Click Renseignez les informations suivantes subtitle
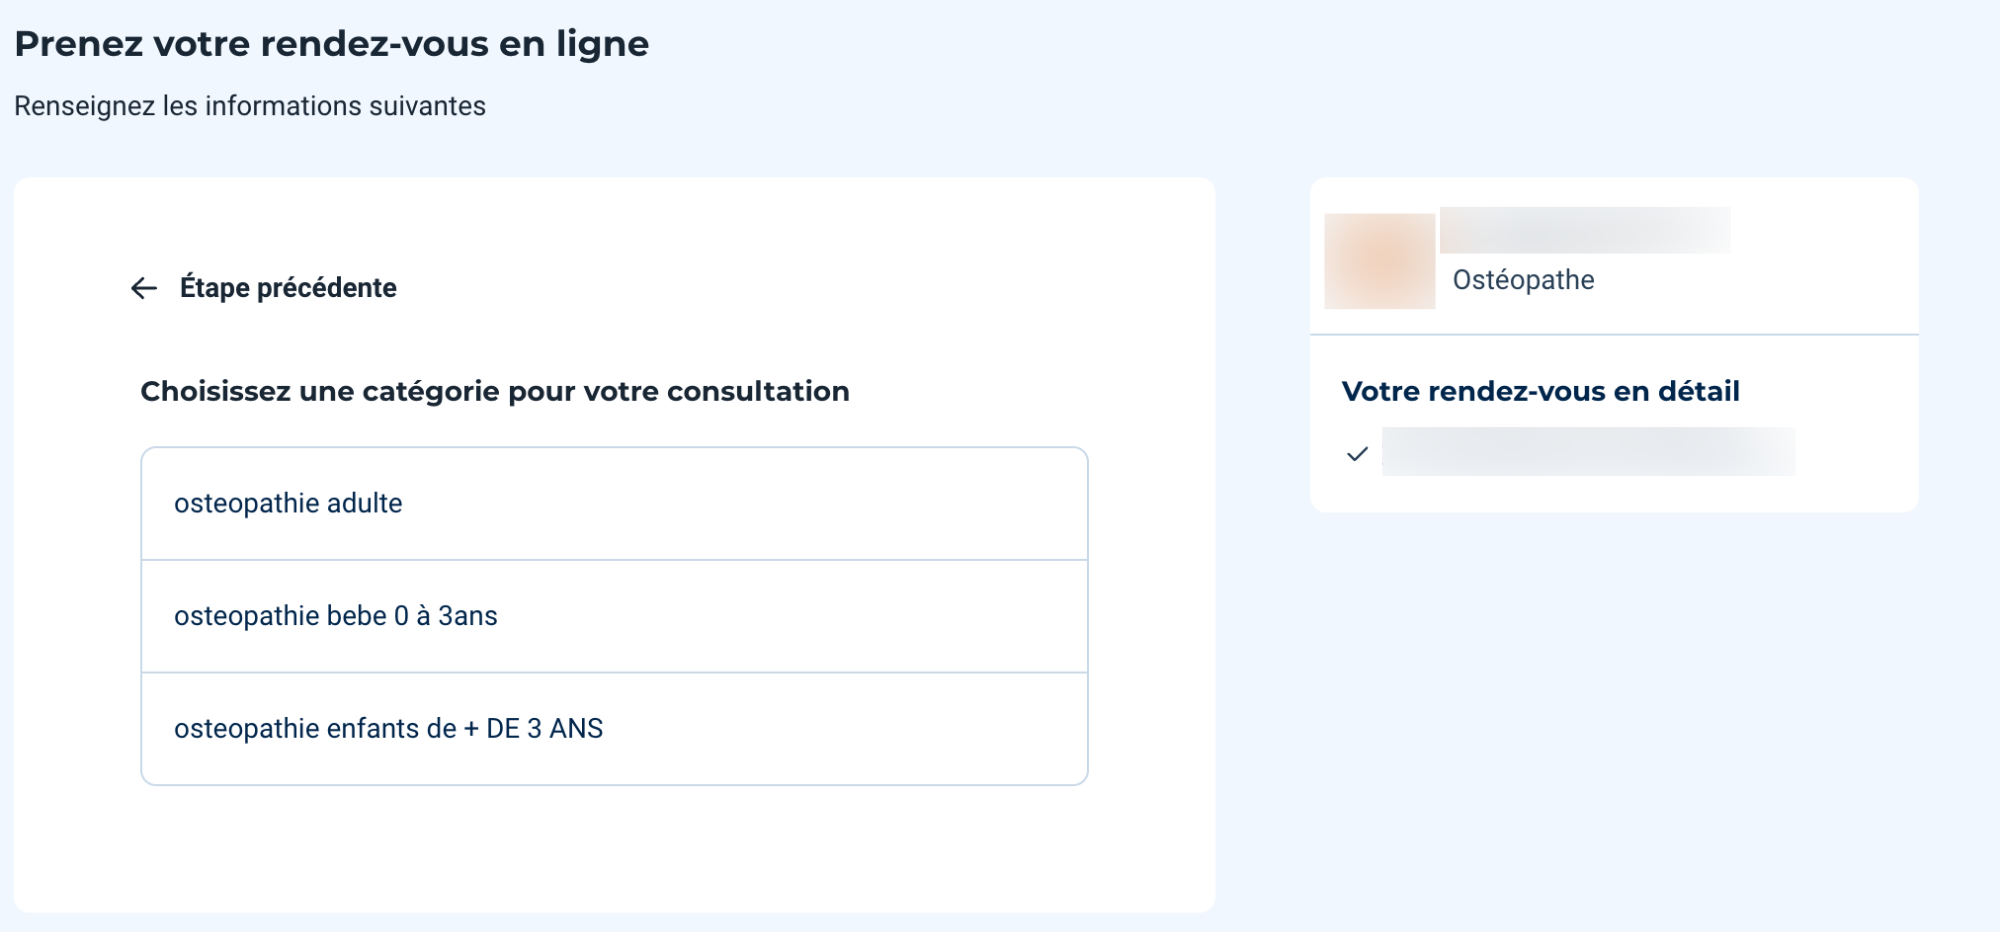This screenshot has height=932, width=2000. click(250, 106)
